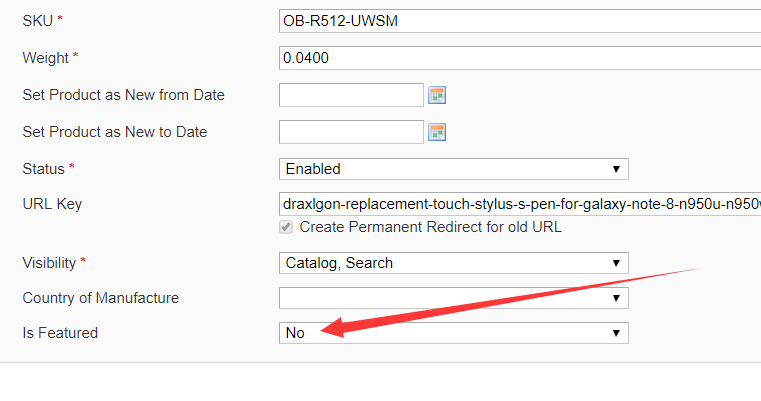Click the "Country of Manufacture" label text
The height and width of the screenshot is (401, 761).
100,298
